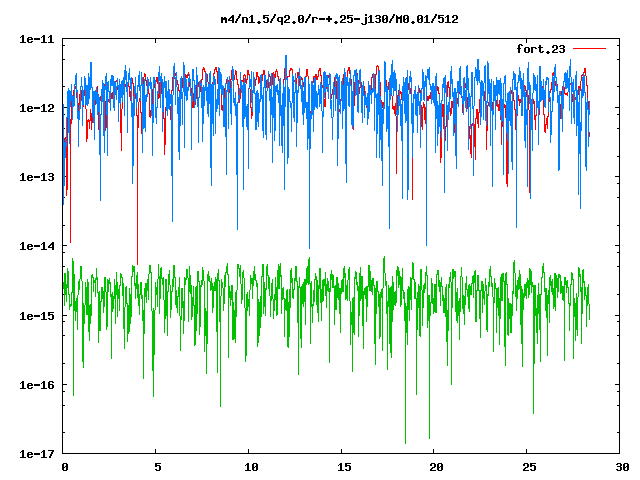The width and height of the screenshot is (640, 480).
Task: Click the 1e-16 y-axis label
Action: pos(37,385)
